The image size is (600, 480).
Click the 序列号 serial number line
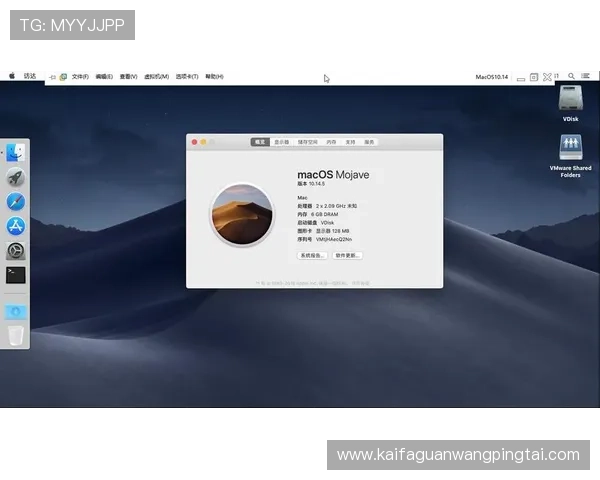click(x=325, y=240)
